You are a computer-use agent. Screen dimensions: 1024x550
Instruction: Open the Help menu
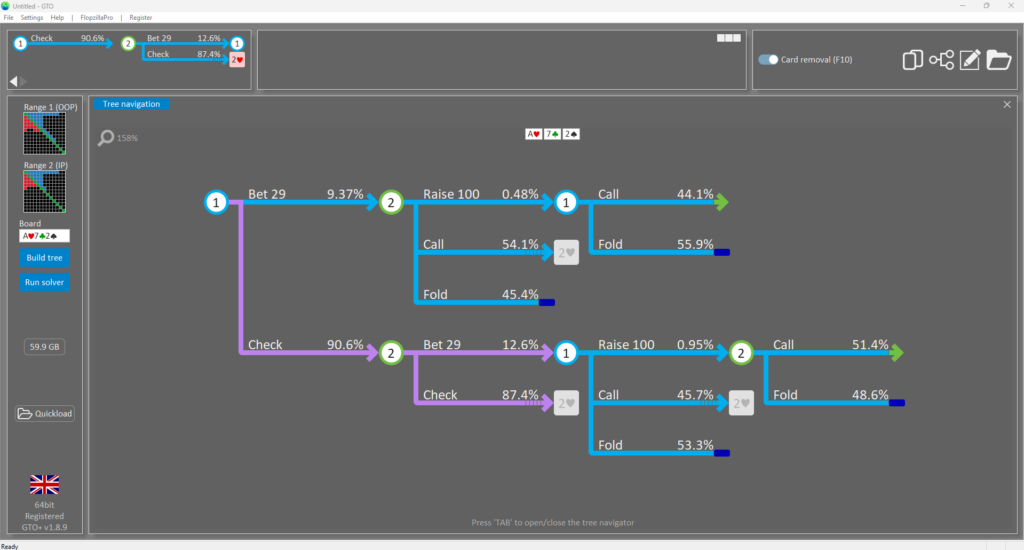57,18
